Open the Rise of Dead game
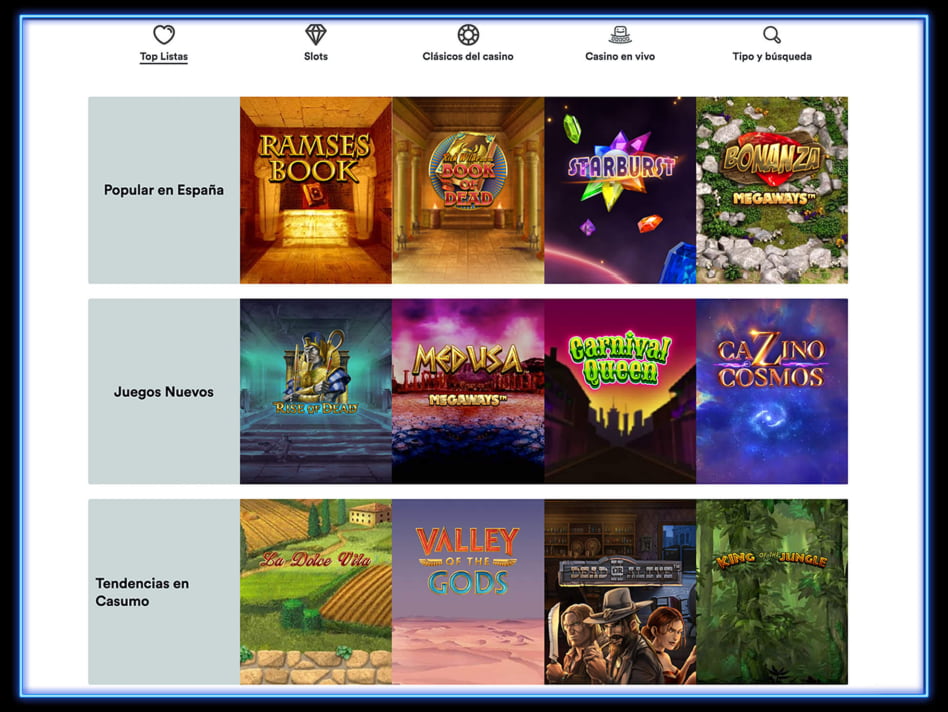Screen dimensions: 948x712 316,391
